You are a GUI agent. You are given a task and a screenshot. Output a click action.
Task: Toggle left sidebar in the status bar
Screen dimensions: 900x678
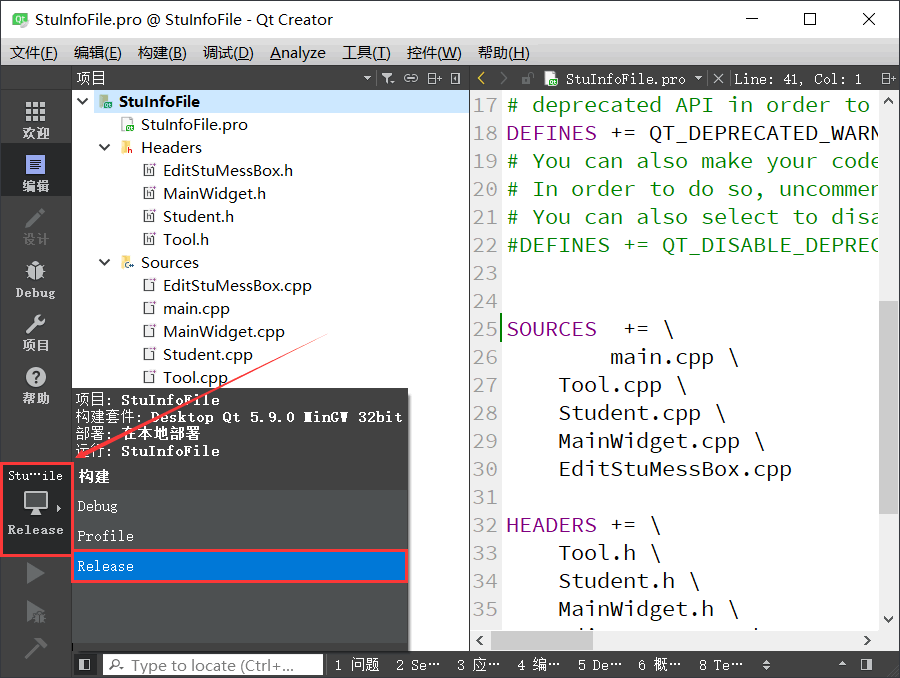pos(84,665)
